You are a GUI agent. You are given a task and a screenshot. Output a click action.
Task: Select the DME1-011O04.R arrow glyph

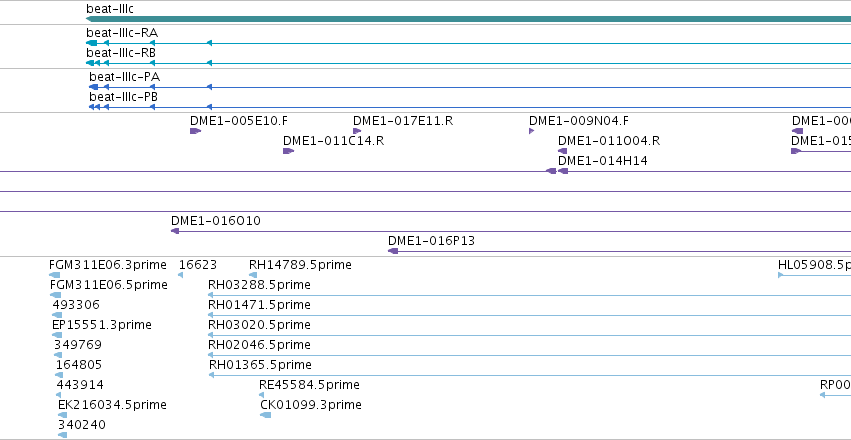pyautogui.click(x=563, y=151)
